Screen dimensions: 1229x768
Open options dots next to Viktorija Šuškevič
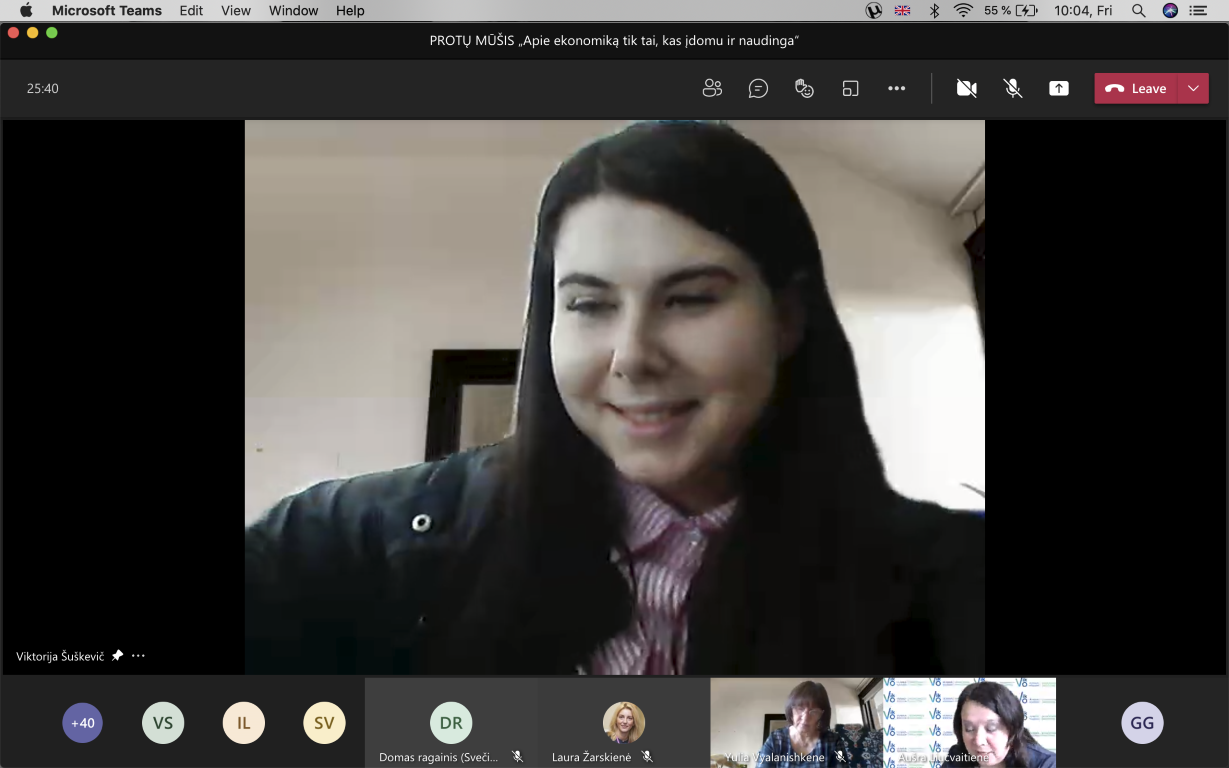point(138,656)
